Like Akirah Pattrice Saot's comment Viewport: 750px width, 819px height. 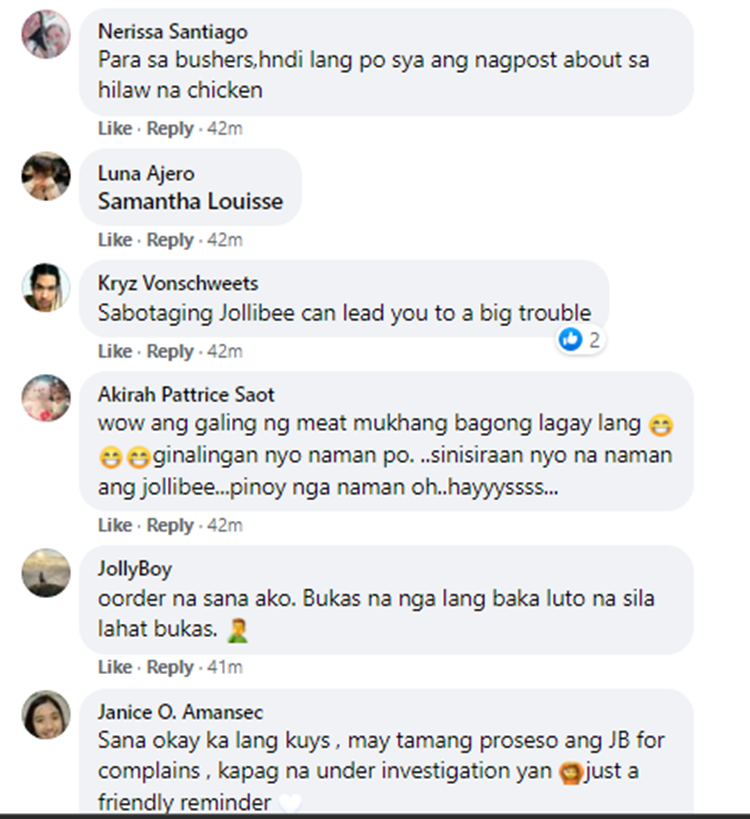tap(115, 525)
